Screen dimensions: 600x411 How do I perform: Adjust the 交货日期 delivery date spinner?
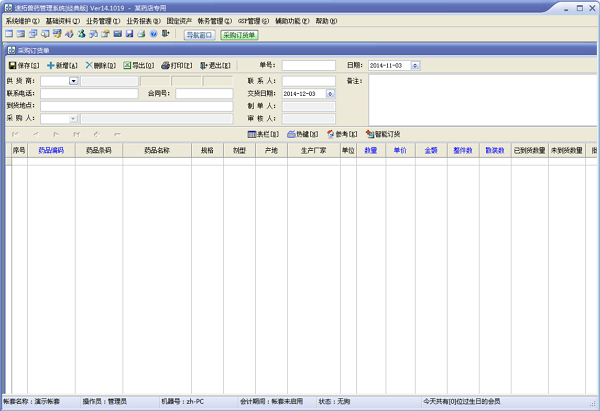pyautogui.click(x=330, y=93)
